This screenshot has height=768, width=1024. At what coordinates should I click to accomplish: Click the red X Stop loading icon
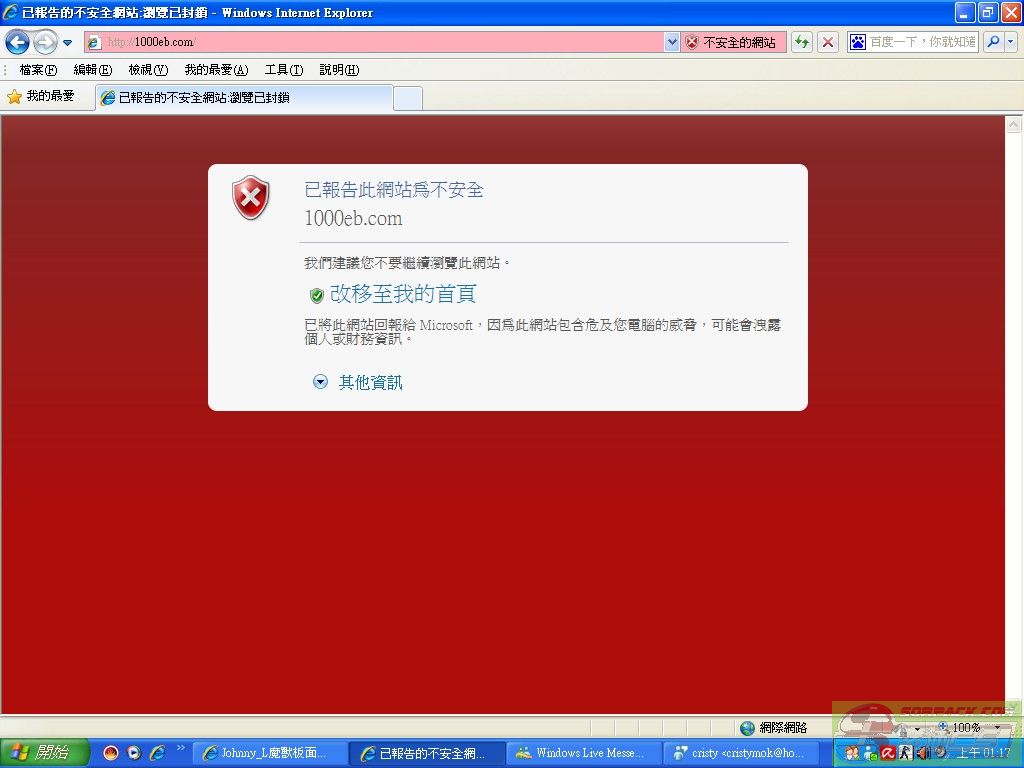point(828,42)
